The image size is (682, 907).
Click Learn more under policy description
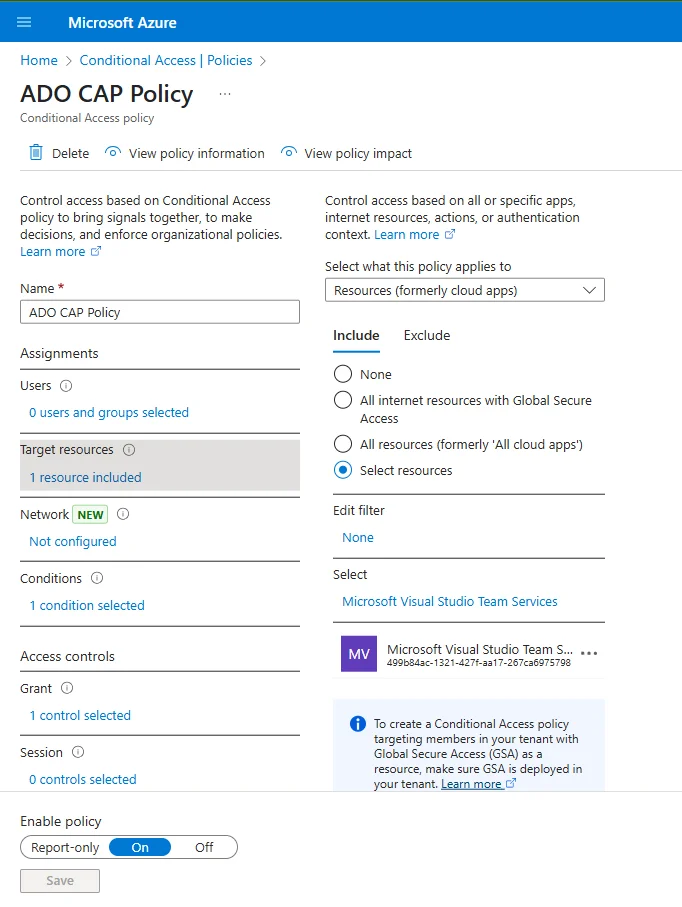click(x=53, y=252)
